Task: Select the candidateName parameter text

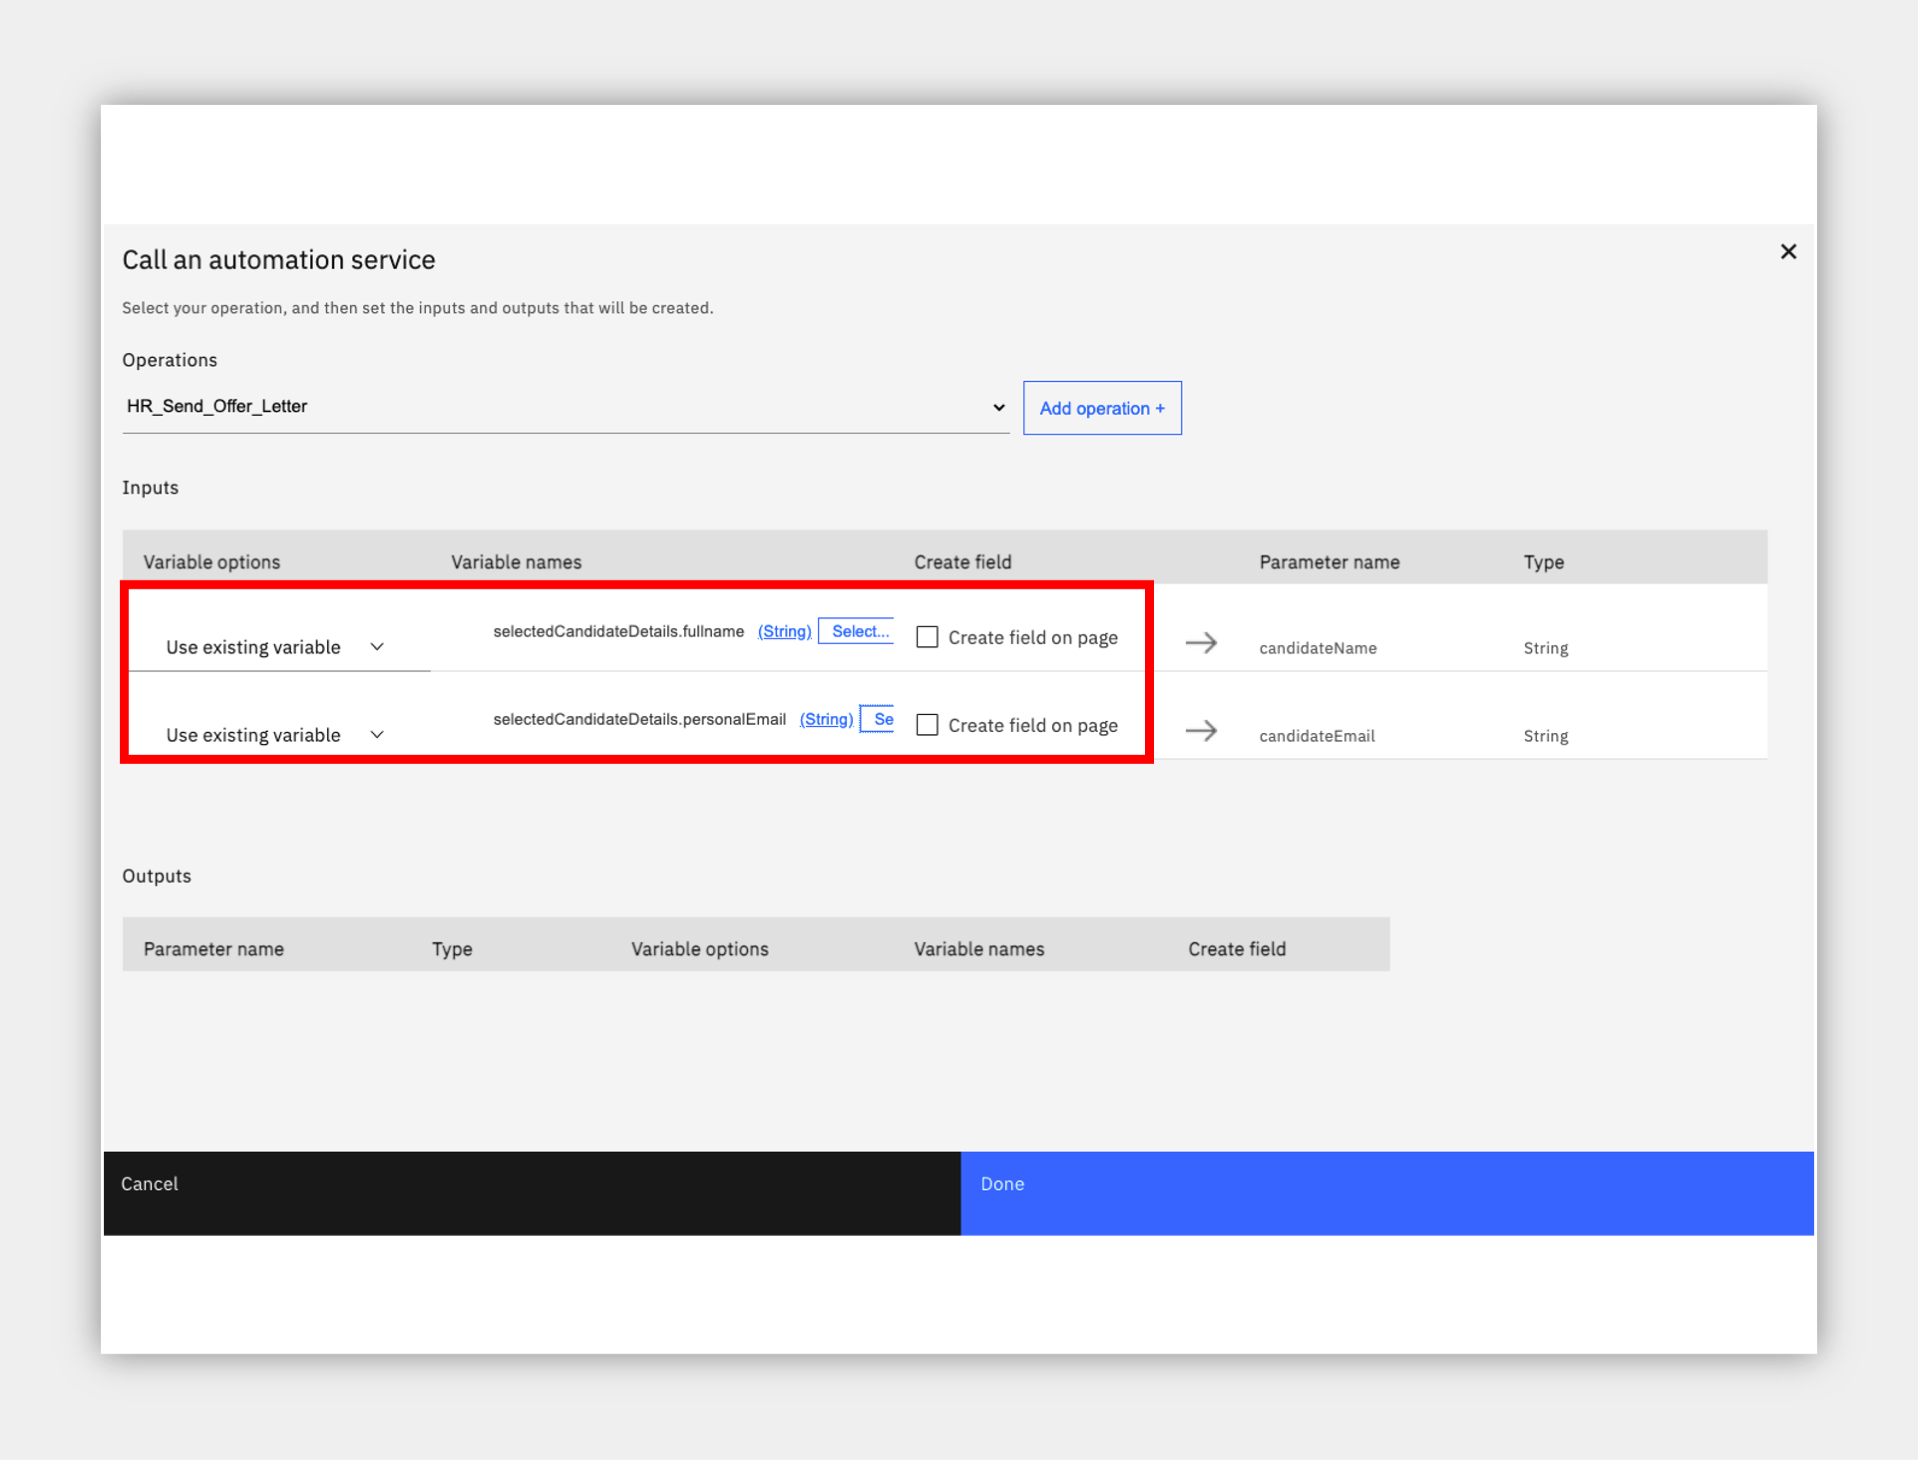Action: click(1317, 648)
